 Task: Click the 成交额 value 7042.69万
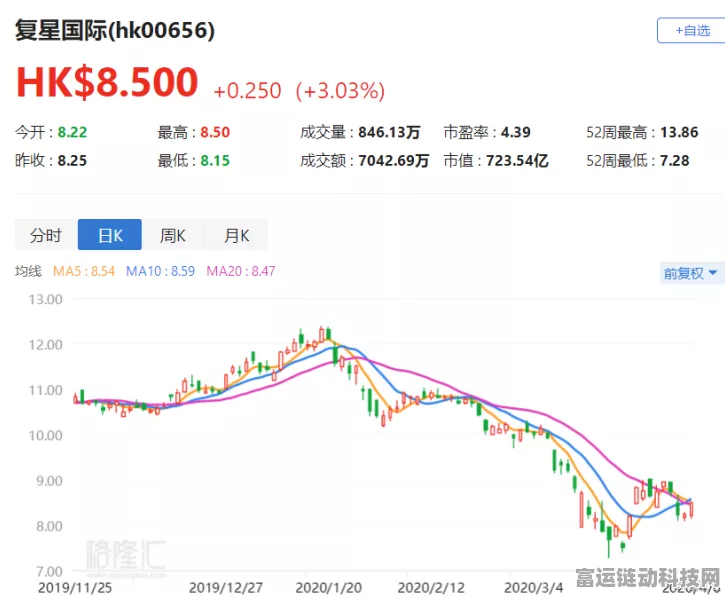[393, 160]
